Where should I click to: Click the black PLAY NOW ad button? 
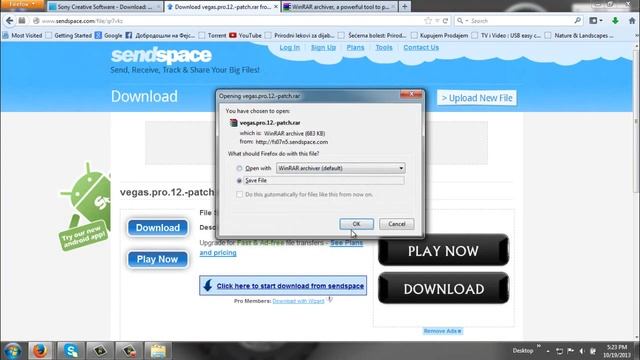(443, 251)
